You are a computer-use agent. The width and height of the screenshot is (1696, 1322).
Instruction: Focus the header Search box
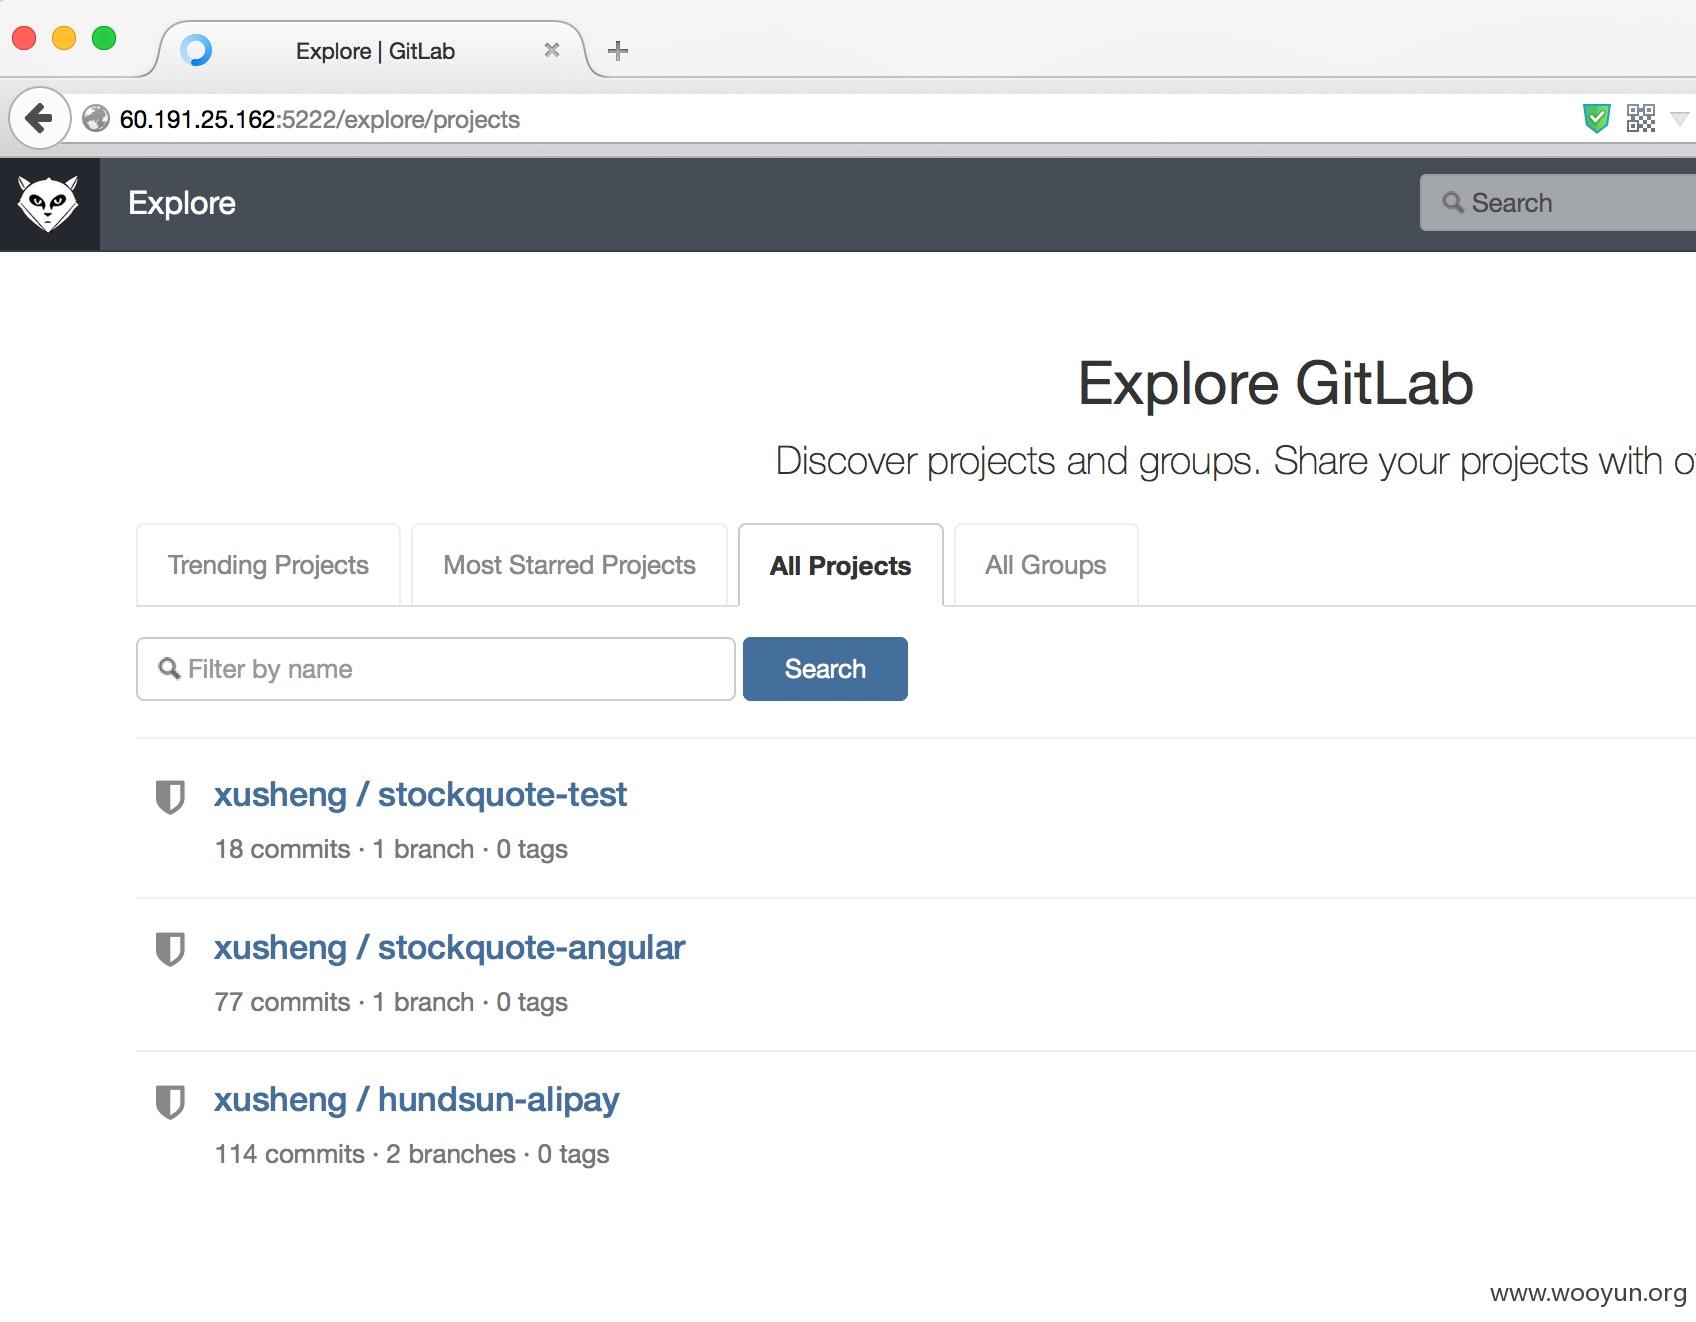1558,203
